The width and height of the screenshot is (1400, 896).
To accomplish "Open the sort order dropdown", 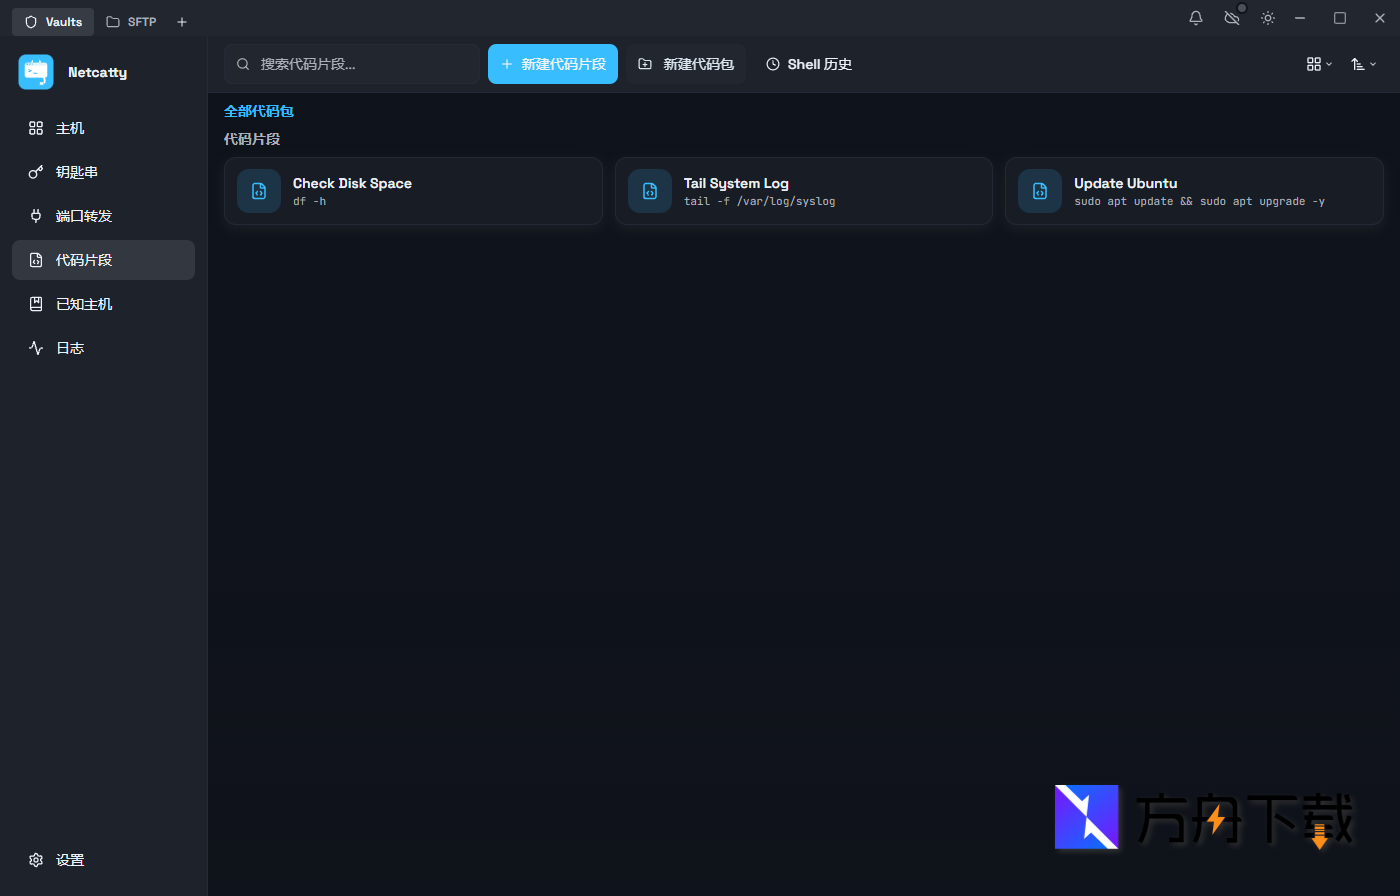I will point(1363,64).
